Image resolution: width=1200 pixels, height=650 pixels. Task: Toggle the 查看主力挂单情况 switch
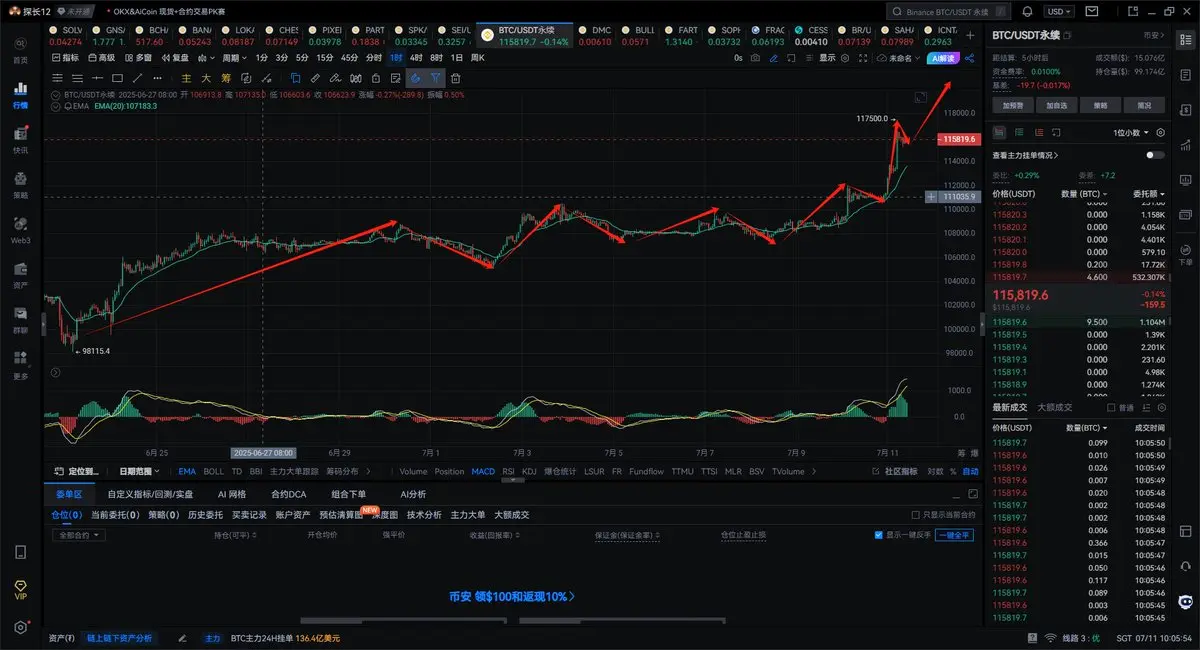click(1155, 155)
